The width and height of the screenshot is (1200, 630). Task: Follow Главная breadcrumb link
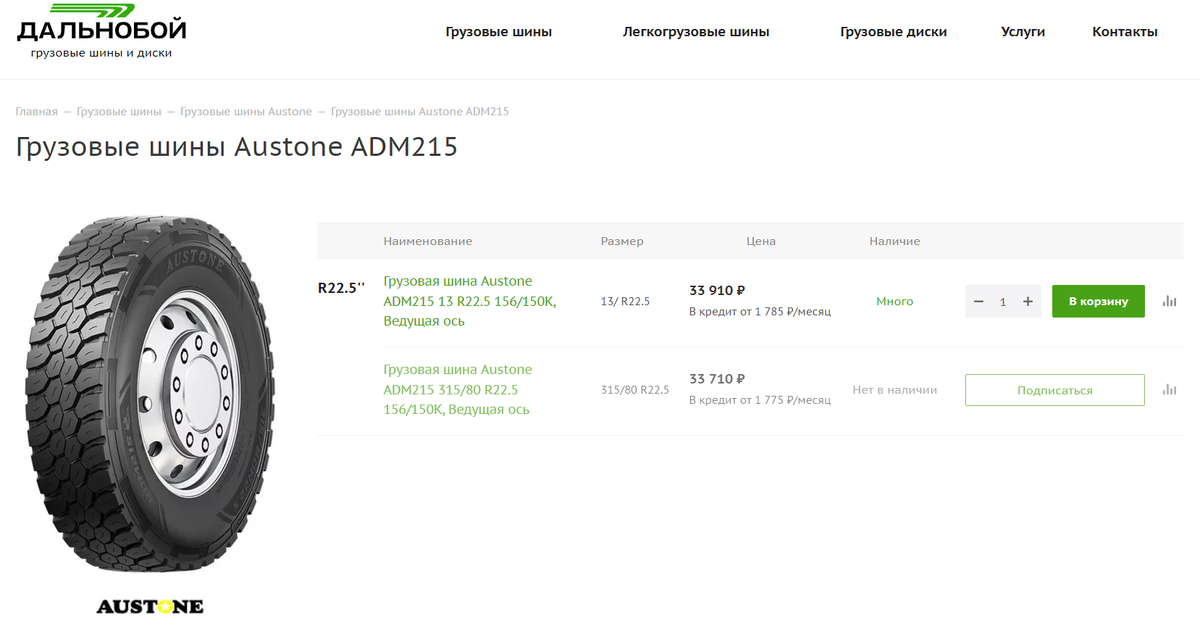(x=36, y=111)
